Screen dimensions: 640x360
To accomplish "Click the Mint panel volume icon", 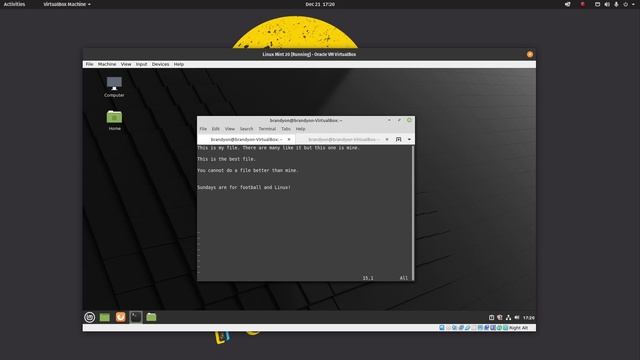I will coord(517,318).
